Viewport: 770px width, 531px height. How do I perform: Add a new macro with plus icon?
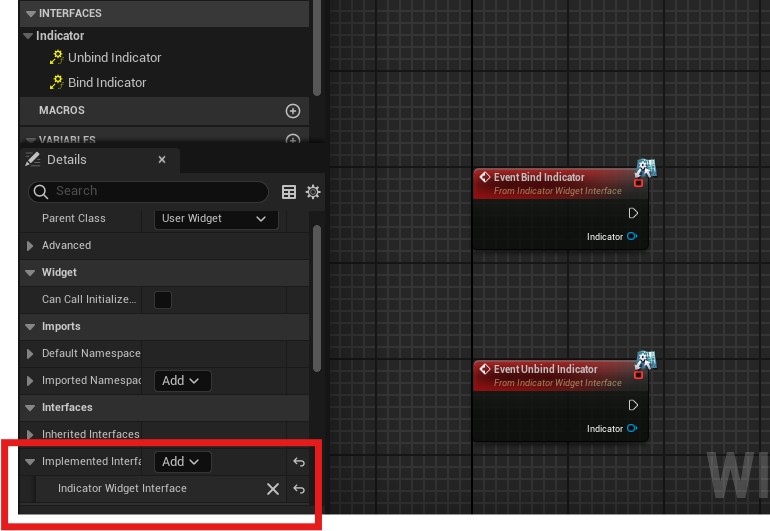(x=293, y=111)
